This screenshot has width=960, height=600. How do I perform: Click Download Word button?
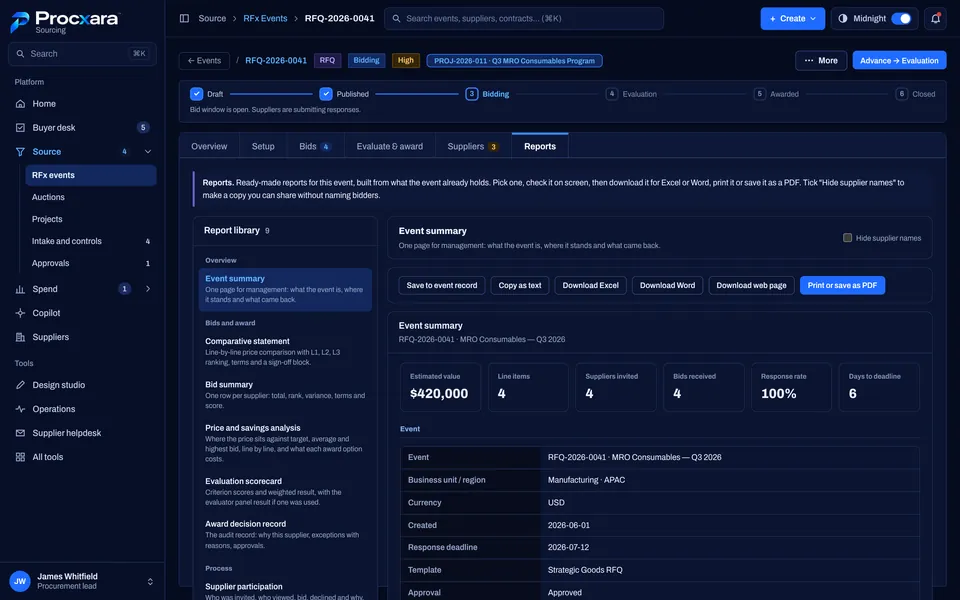click(x=667, y=285)
